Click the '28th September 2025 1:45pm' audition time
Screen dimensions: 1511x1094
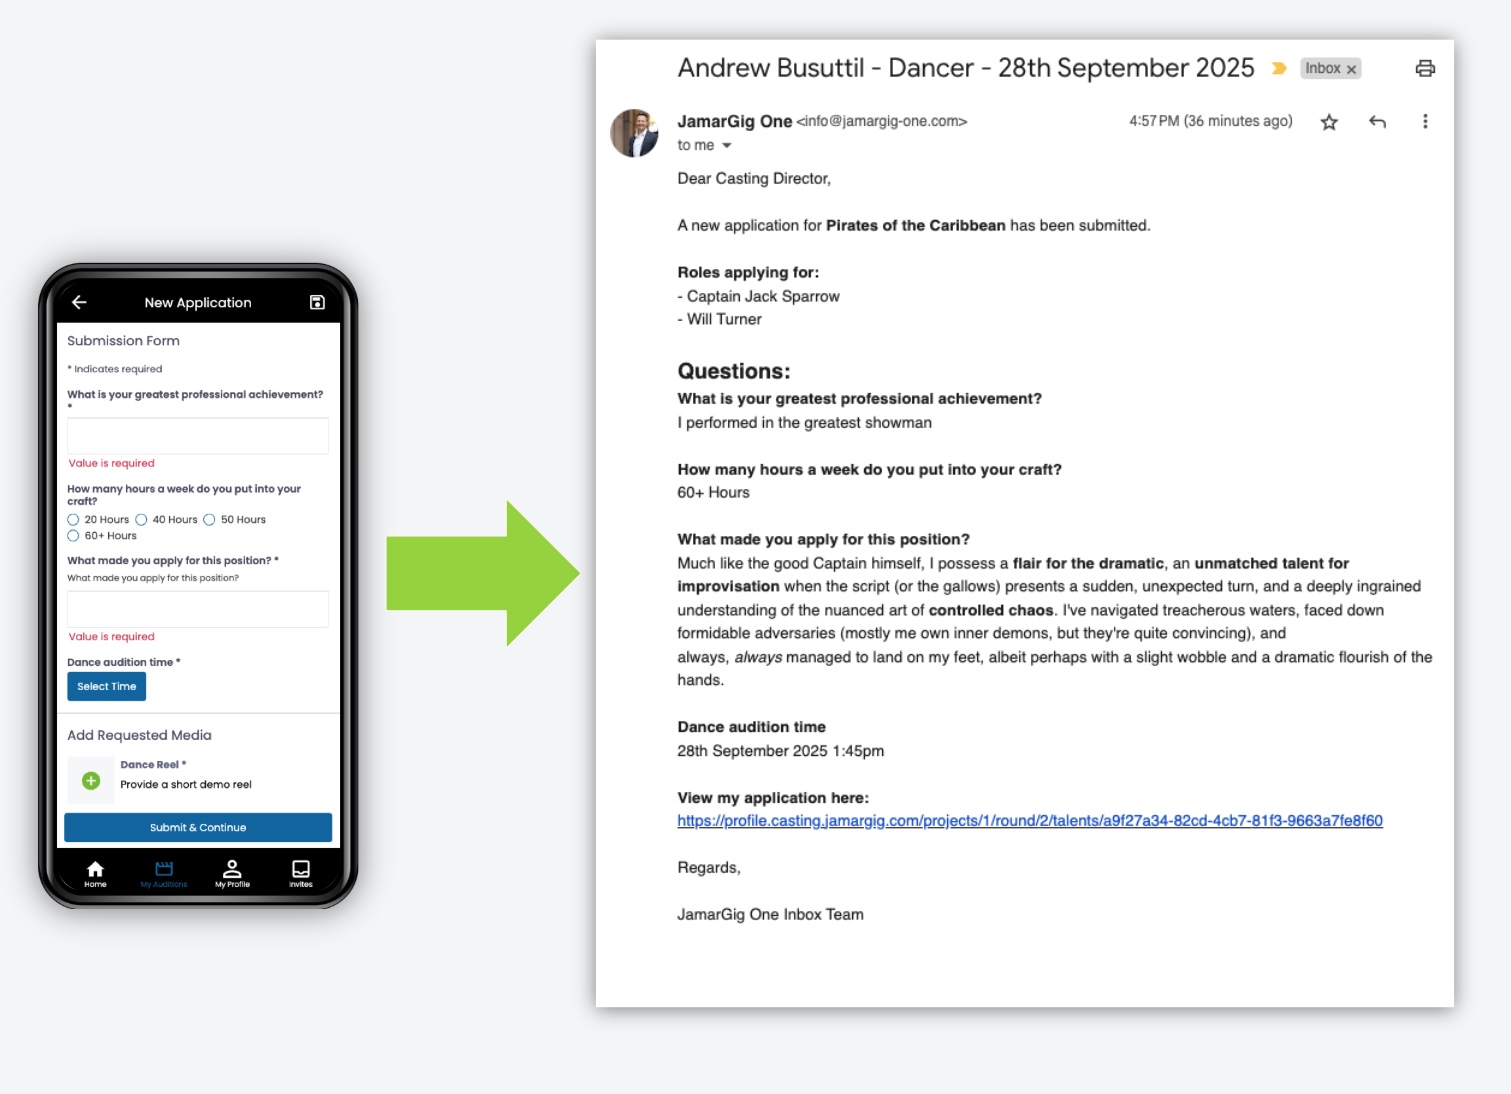(x=781, y=751)
